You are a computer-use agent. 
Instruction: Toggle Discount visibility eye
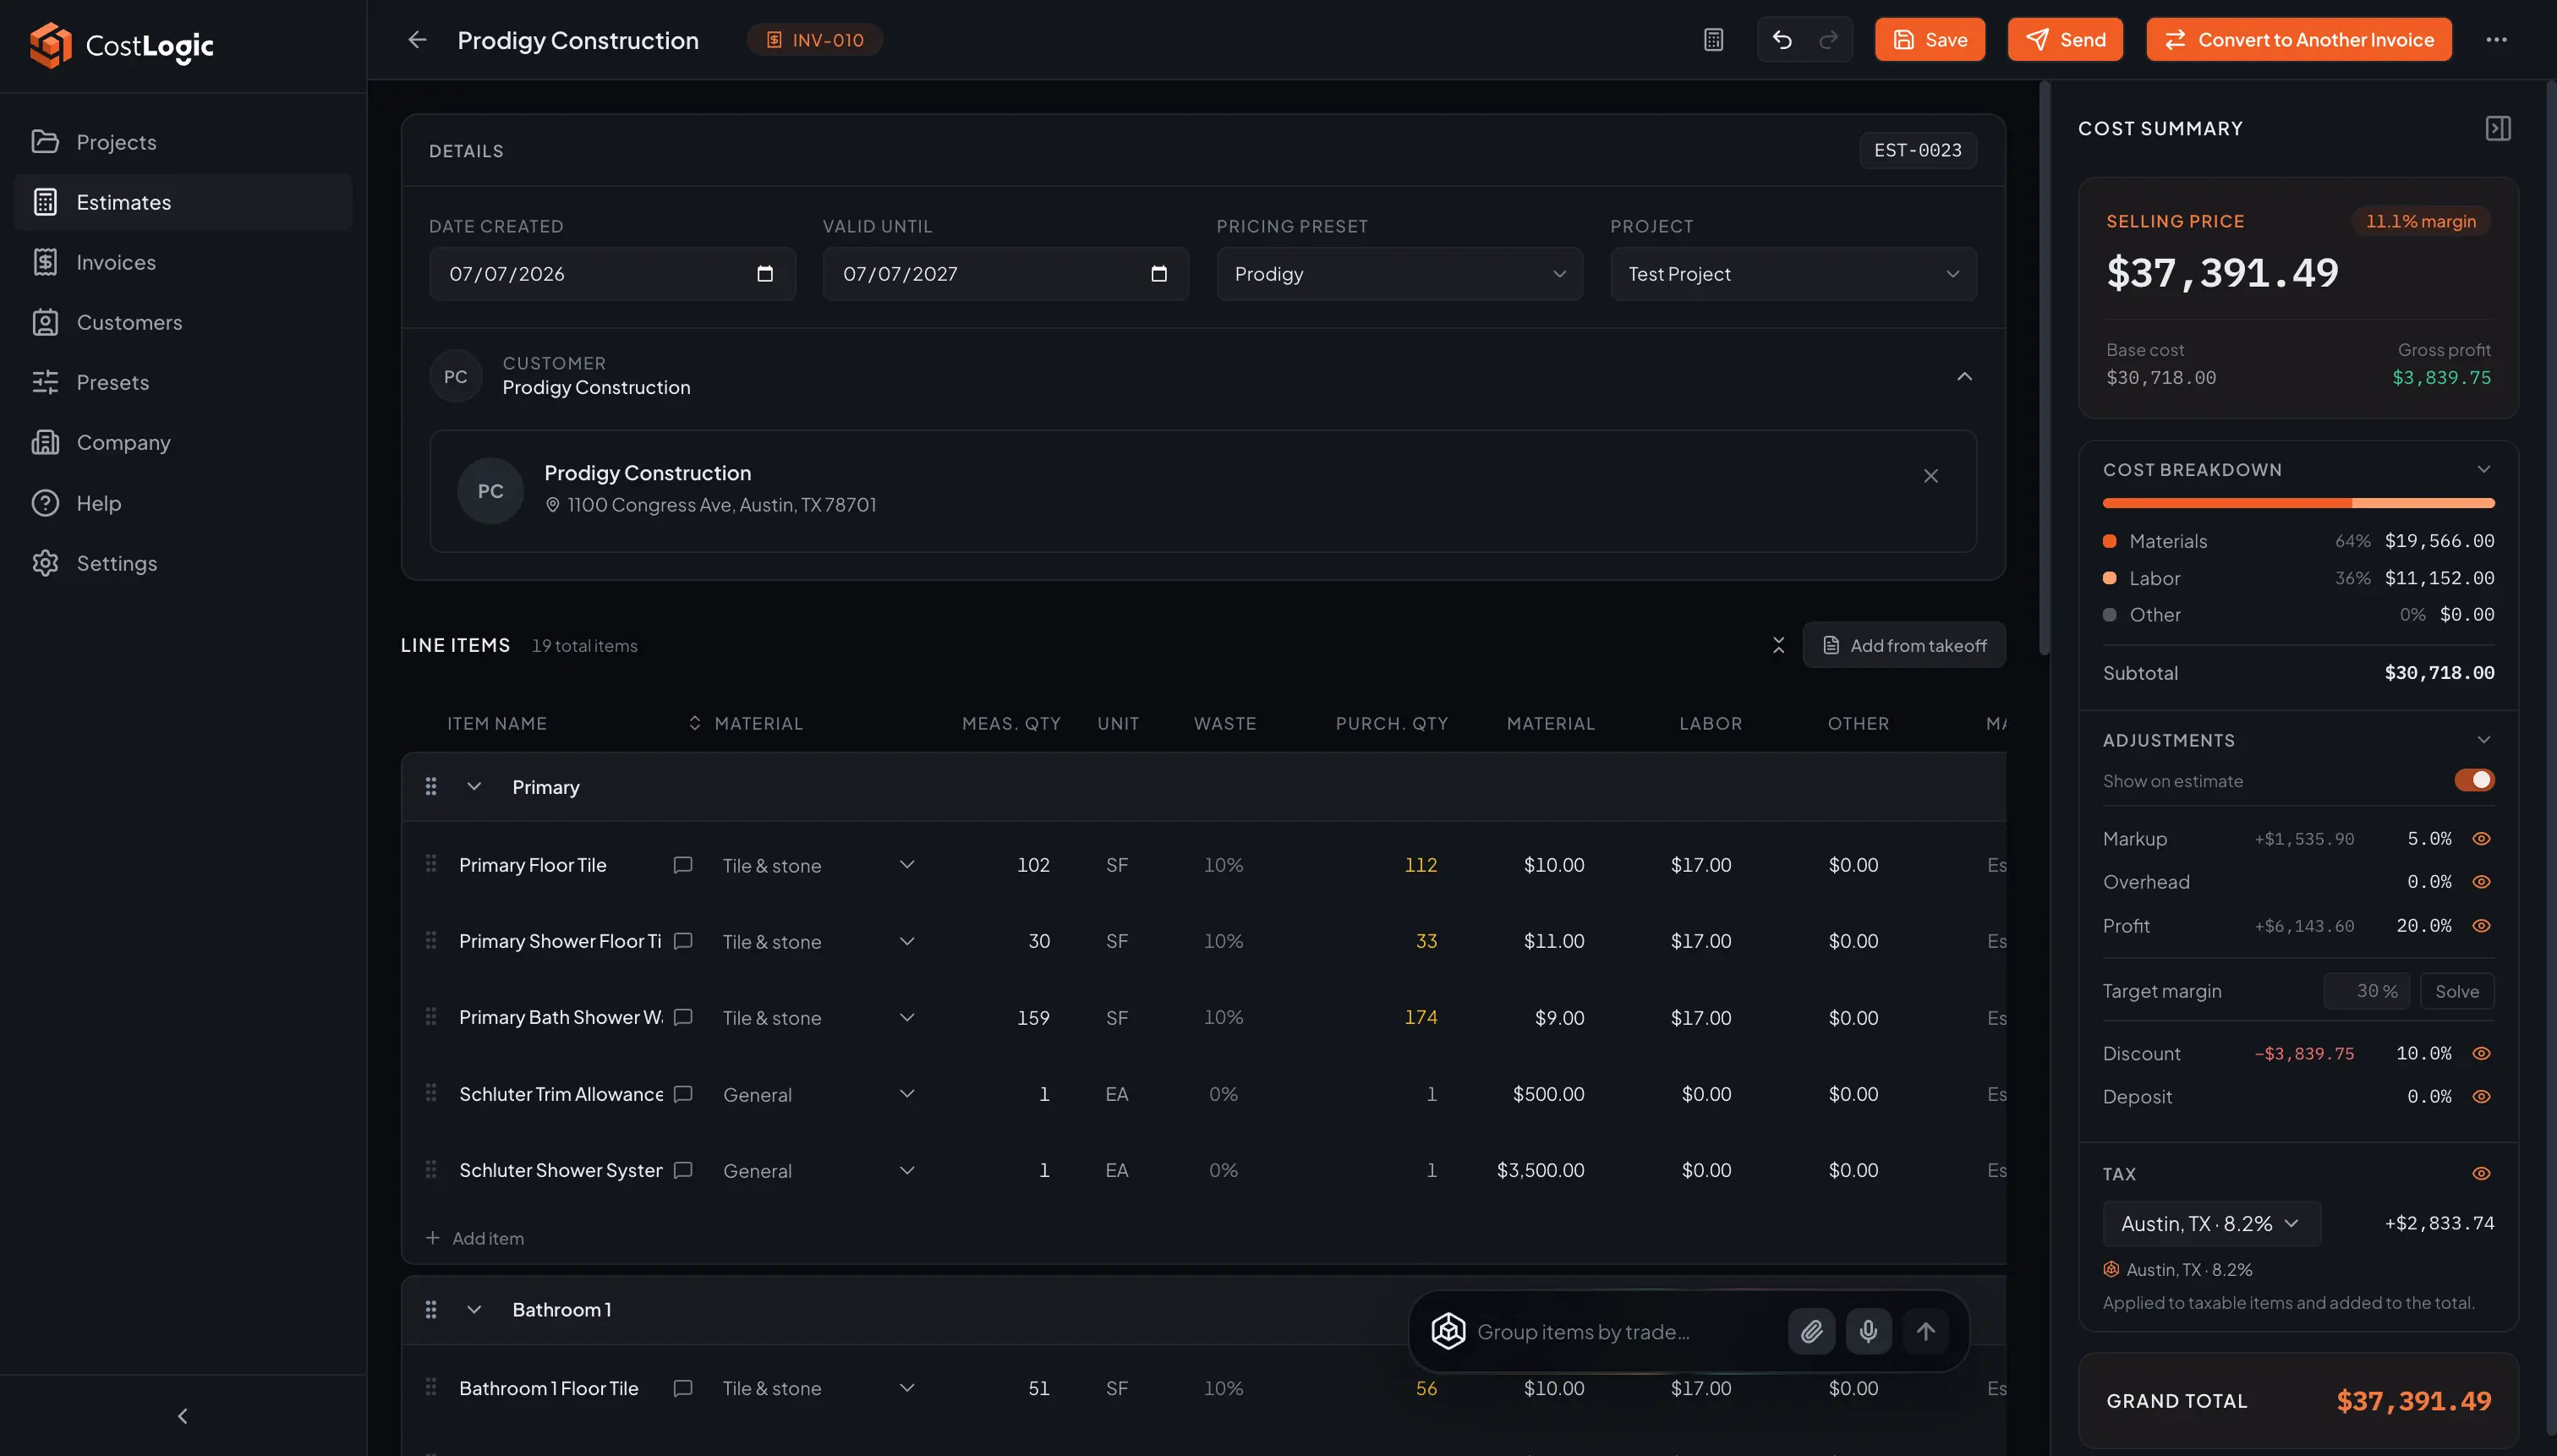2481,1054
